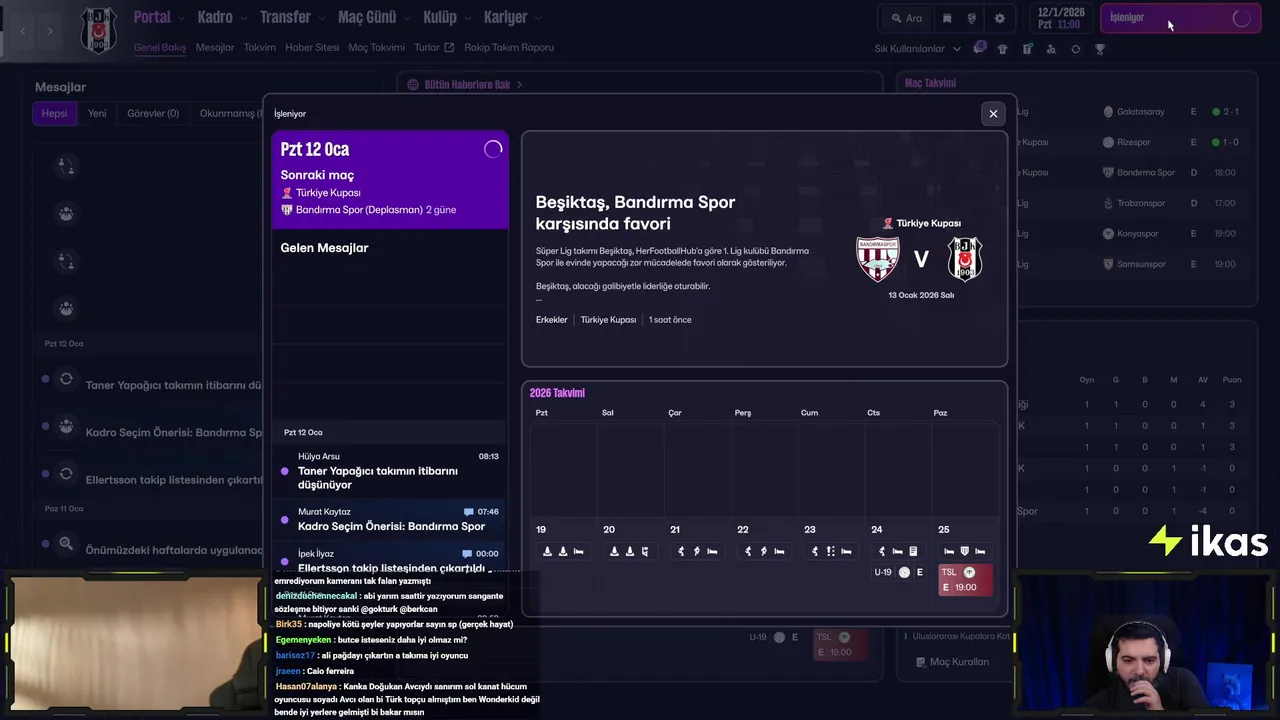Open the settings gear in top bar

[x=999, y=18]
